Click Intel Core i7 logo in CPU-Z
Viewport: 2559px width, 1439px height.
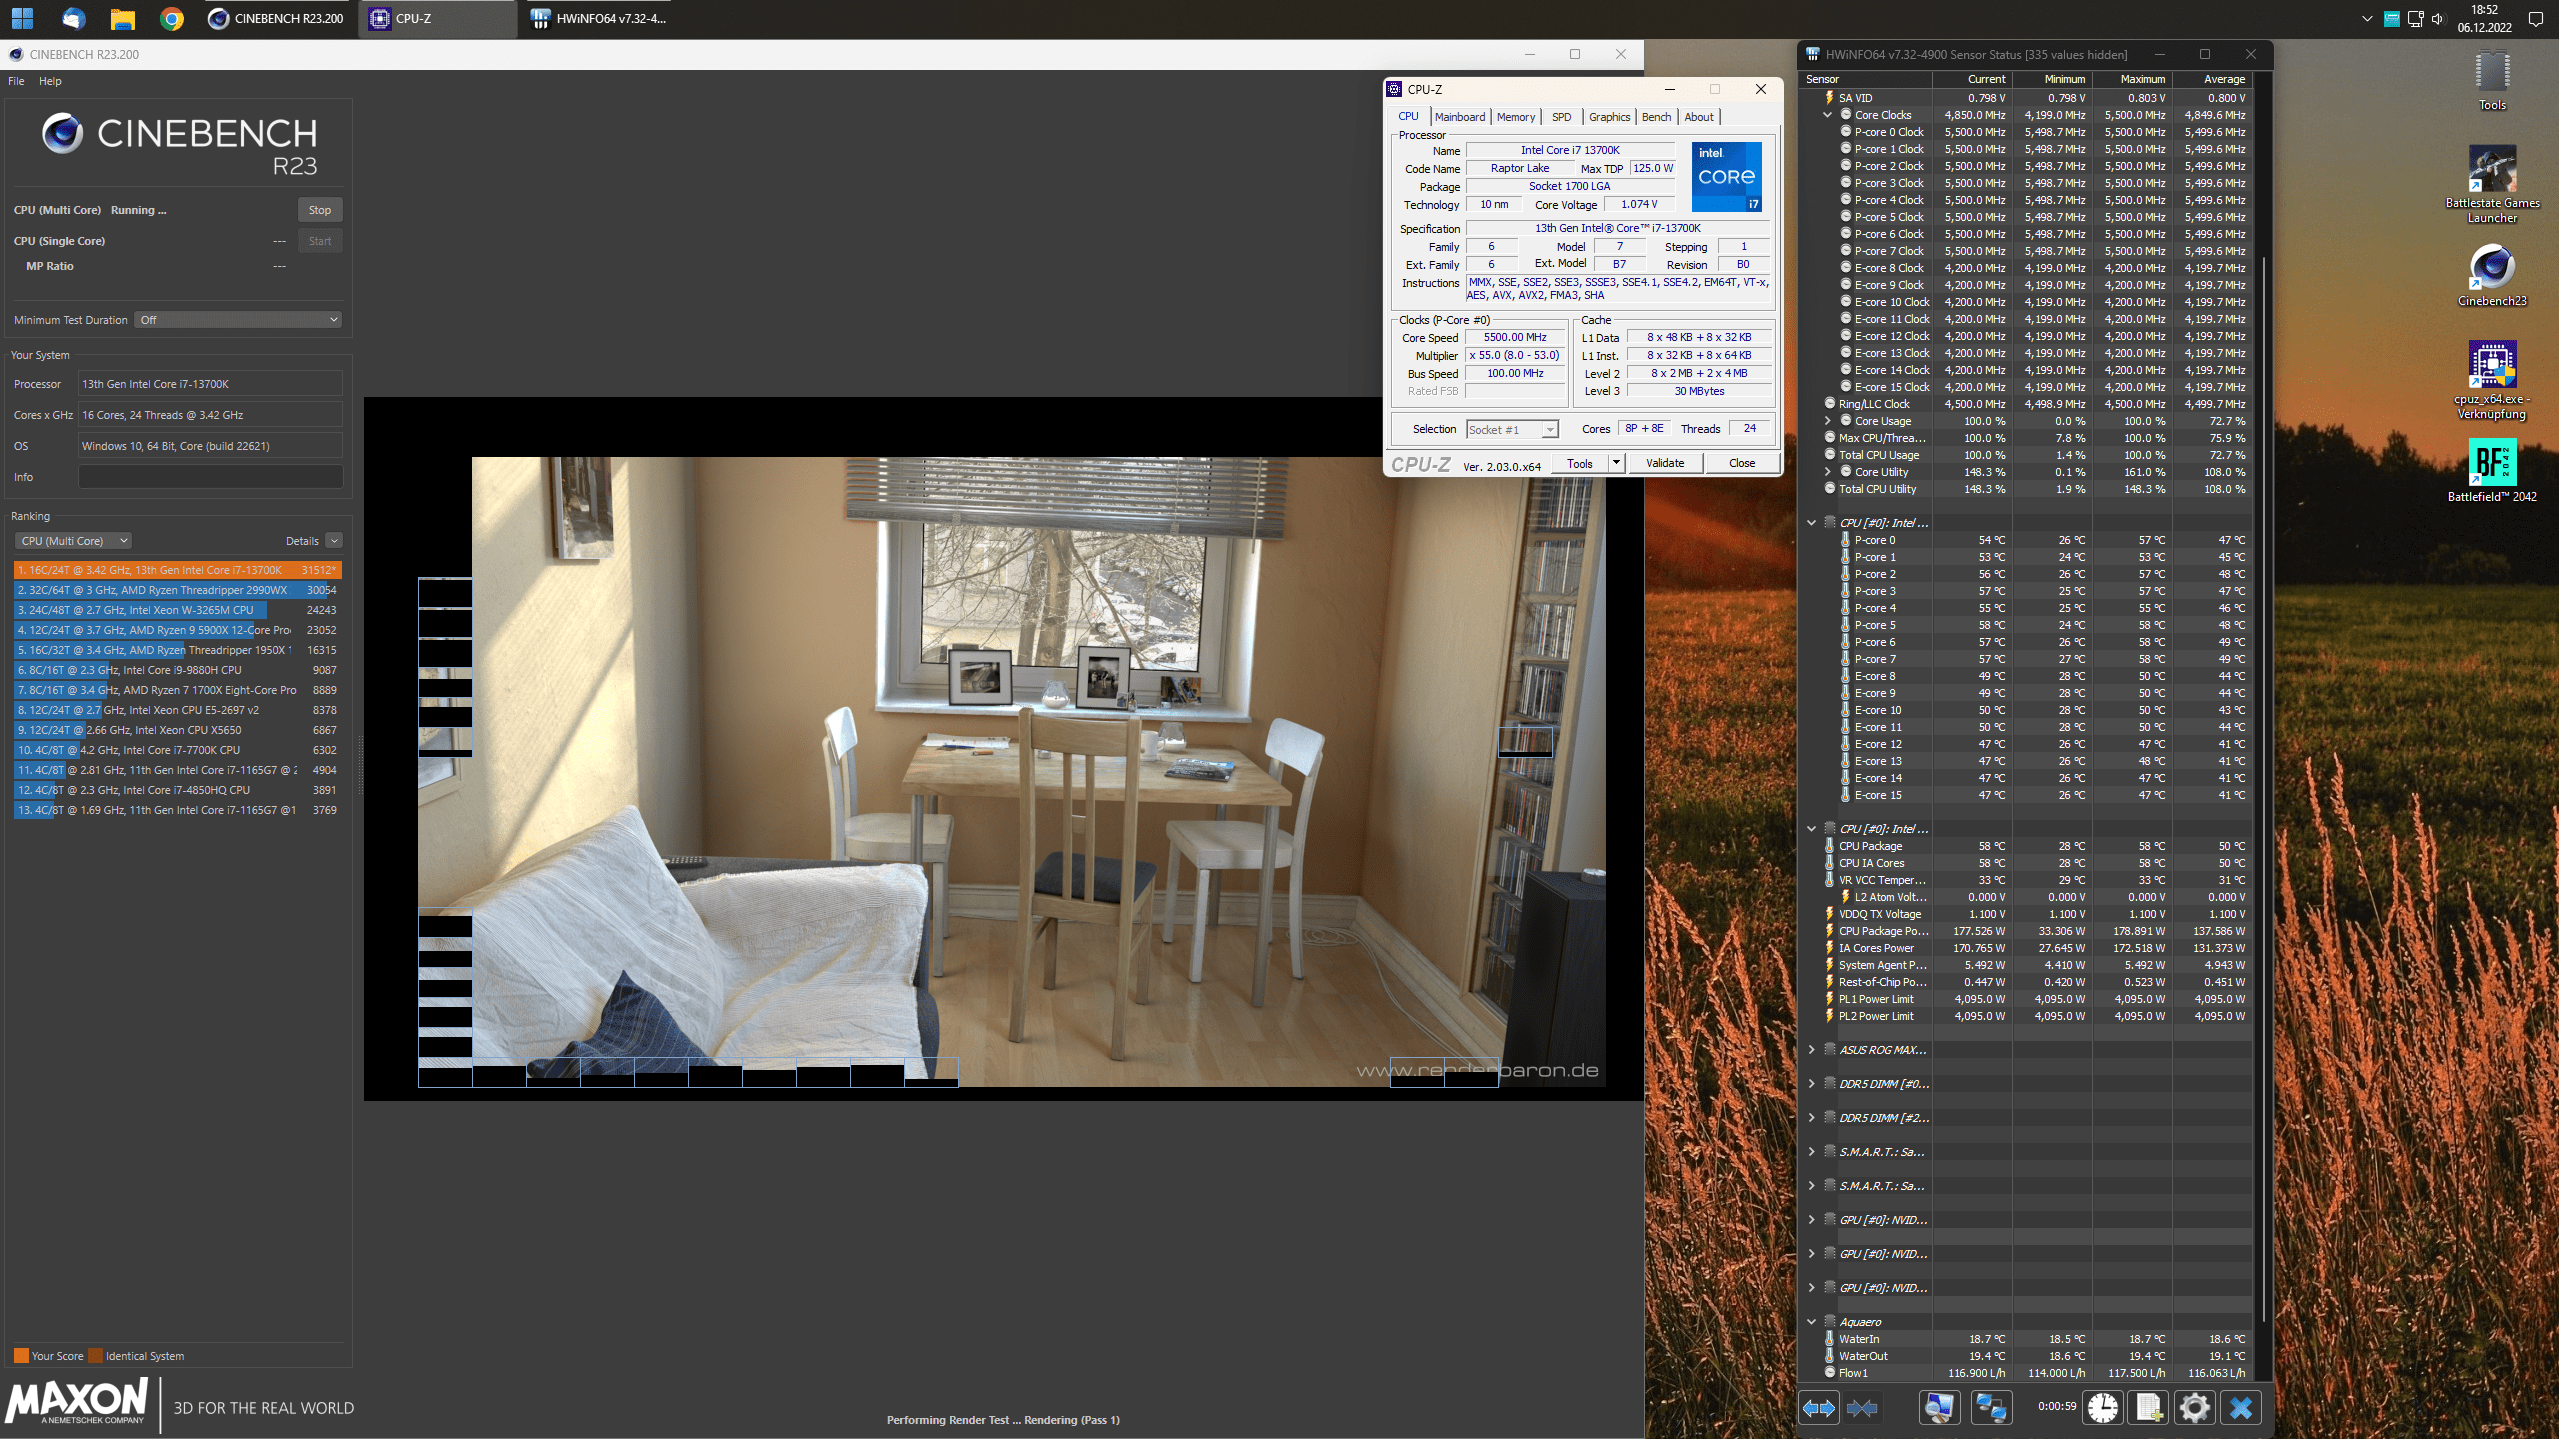point(1726,176)
